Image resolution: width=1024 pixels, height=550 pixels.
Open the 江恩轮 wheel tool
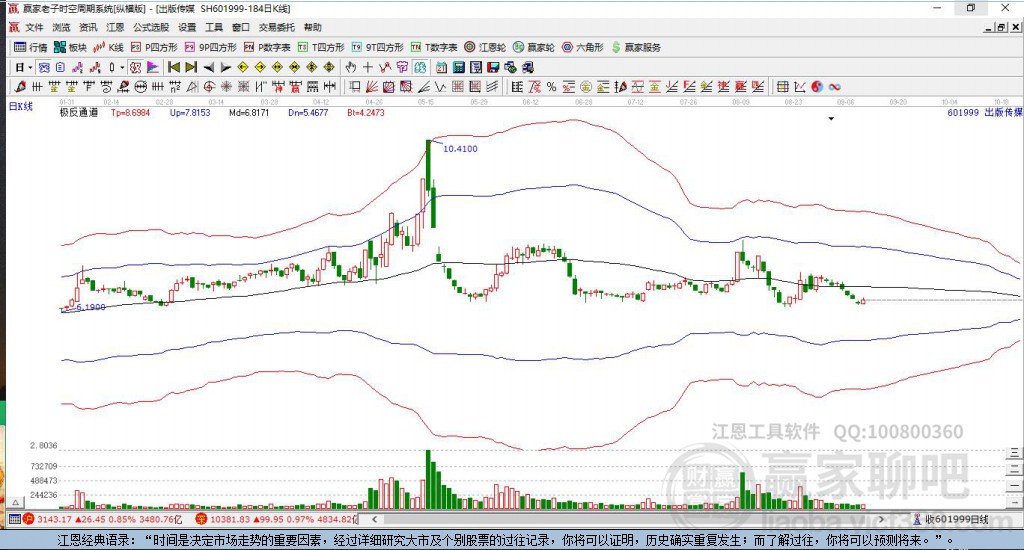[x=485, y=47]
